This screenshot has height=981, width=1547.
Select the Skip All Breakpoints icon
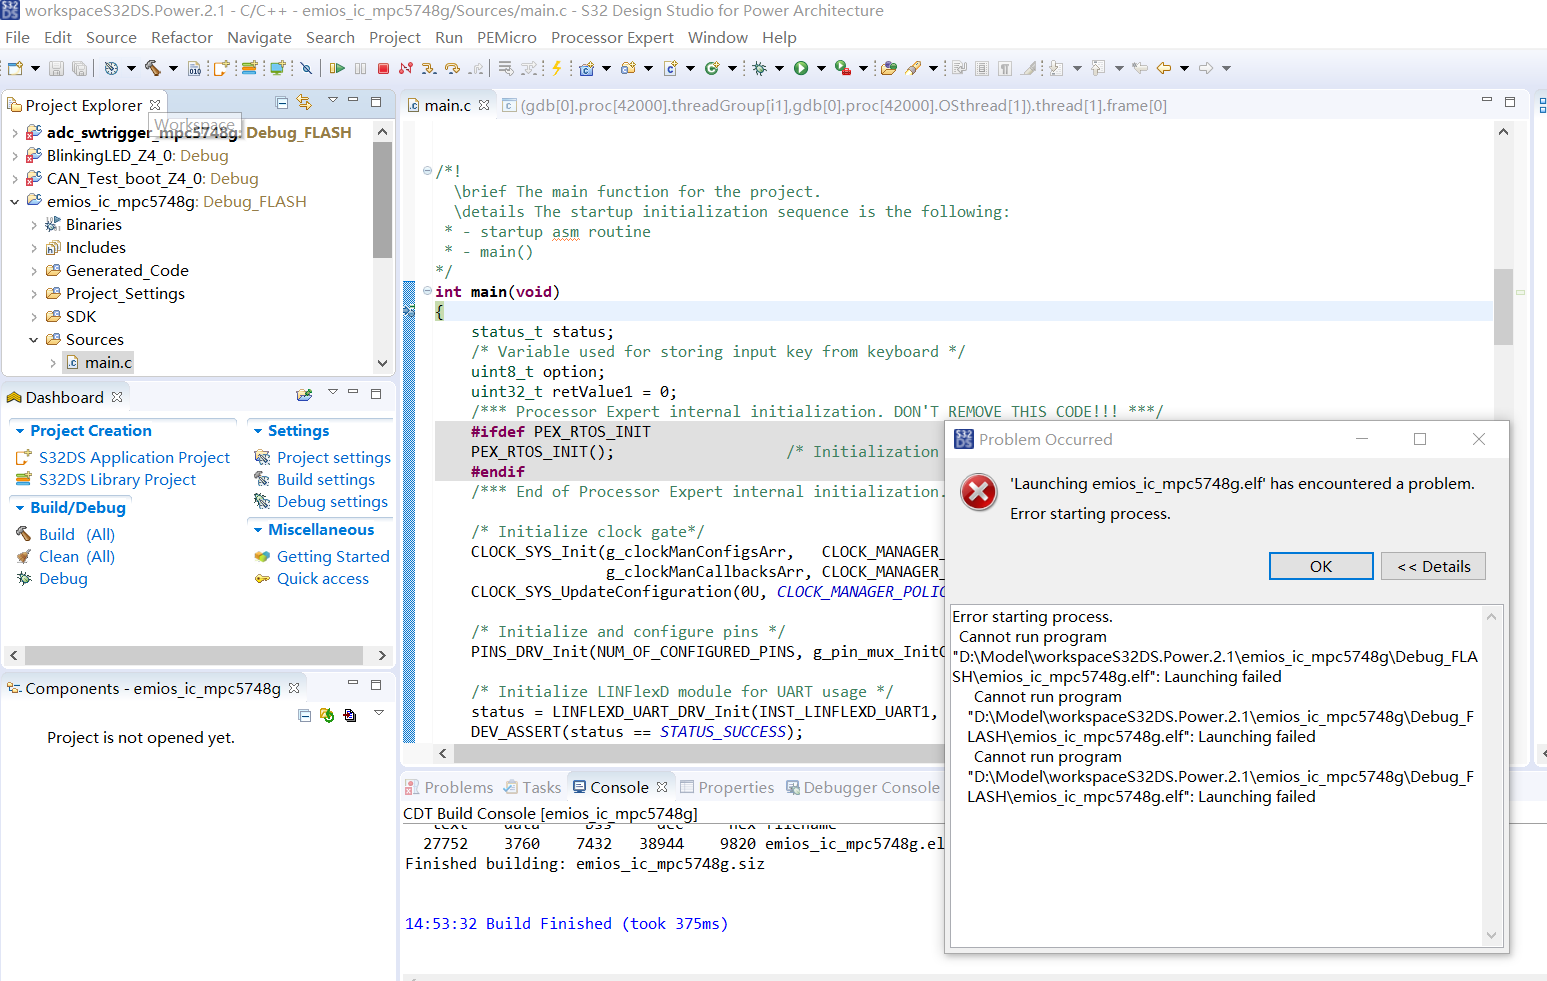coord(306,68)
